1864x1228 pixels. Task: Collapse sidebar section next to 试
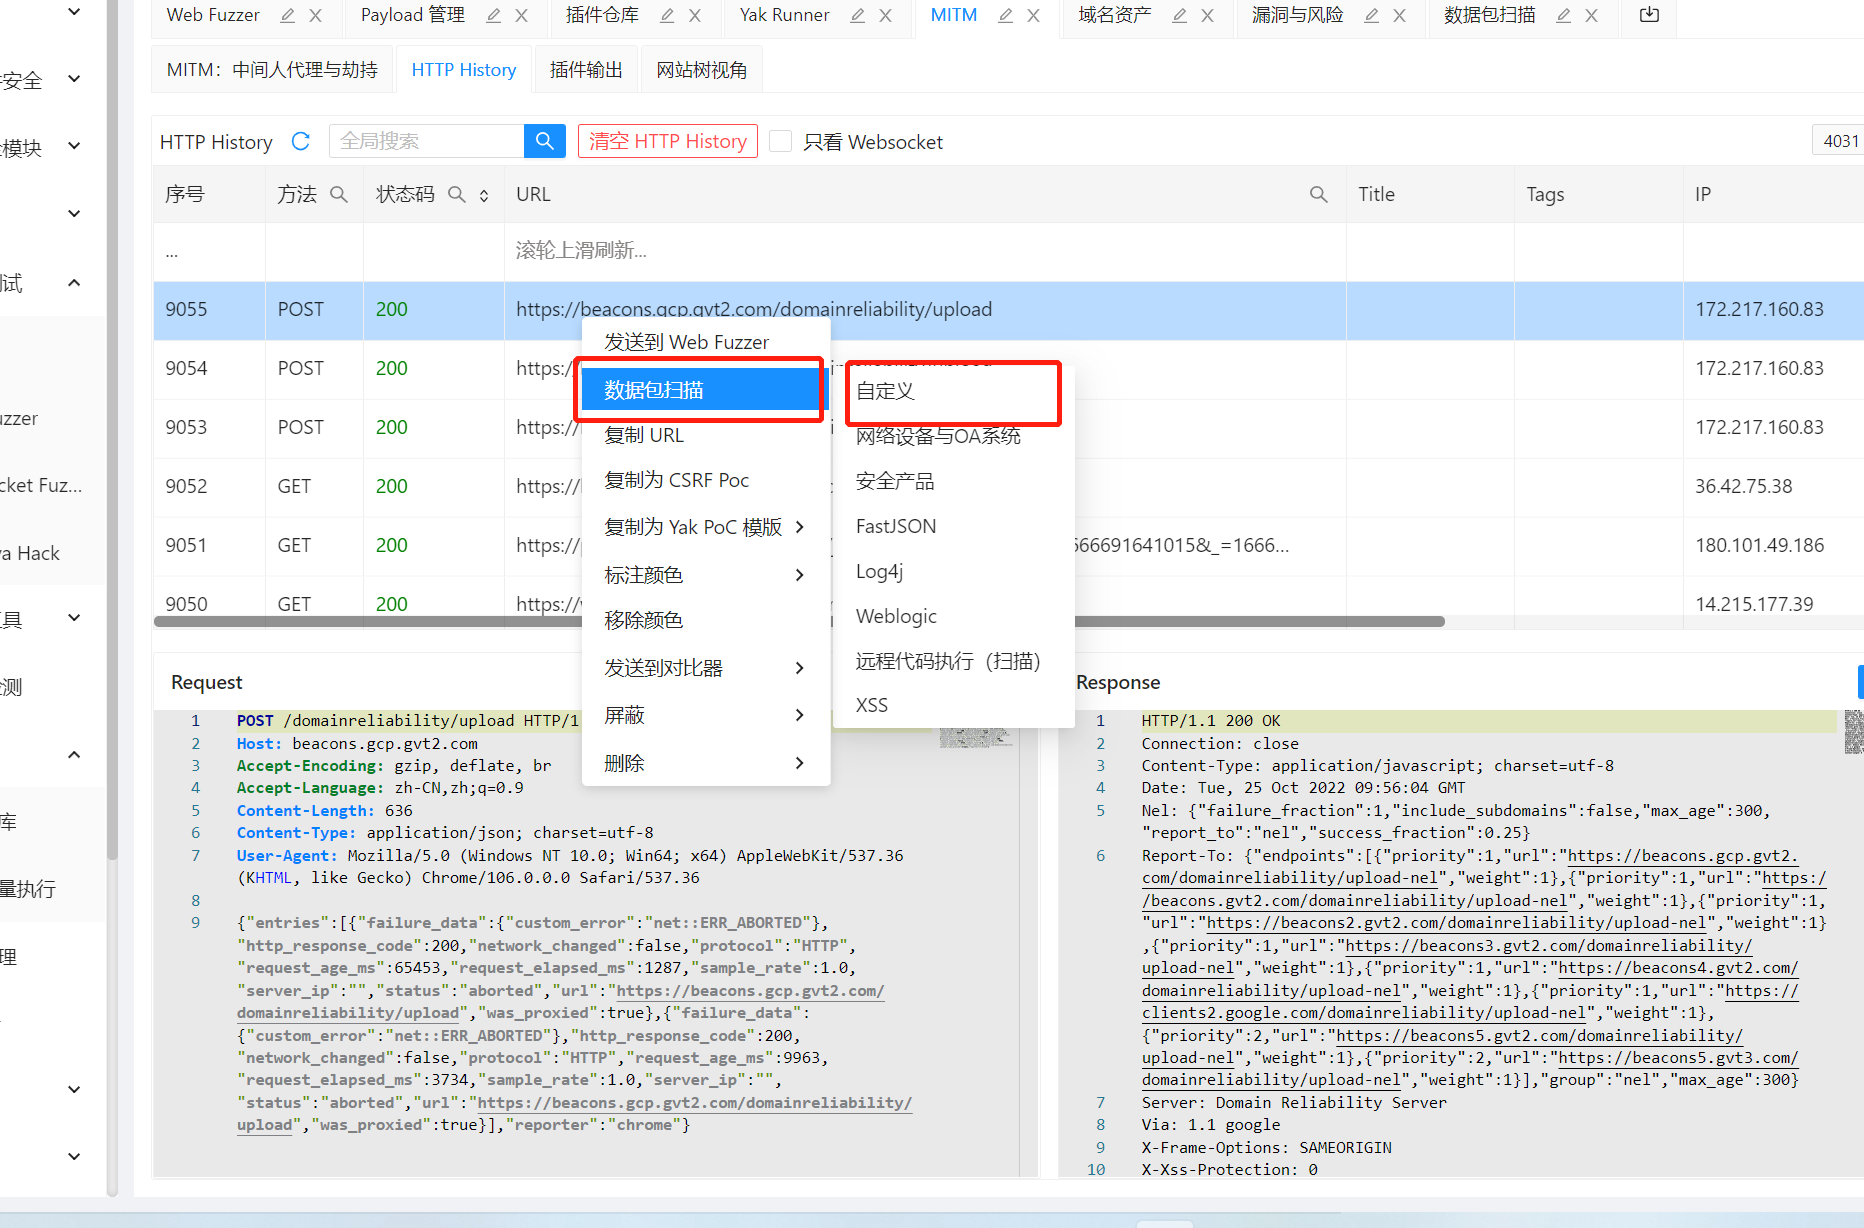(x=74, y=283)
